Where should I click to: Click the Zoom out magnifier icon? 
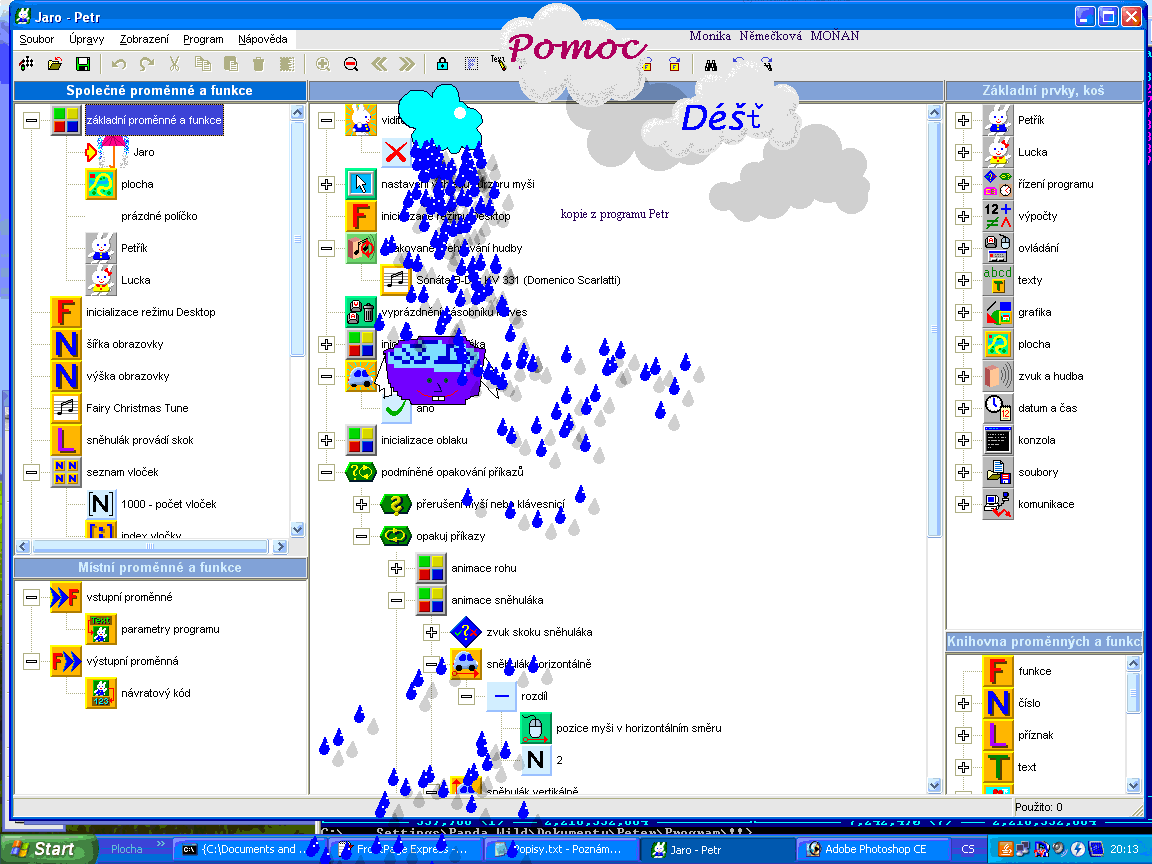(351, 64)
